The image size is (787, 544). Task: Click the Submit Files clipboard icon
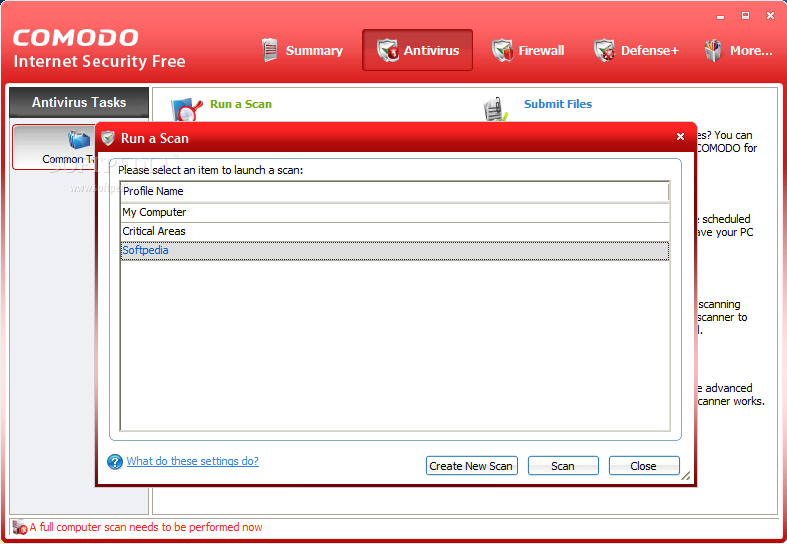(495, 109)
